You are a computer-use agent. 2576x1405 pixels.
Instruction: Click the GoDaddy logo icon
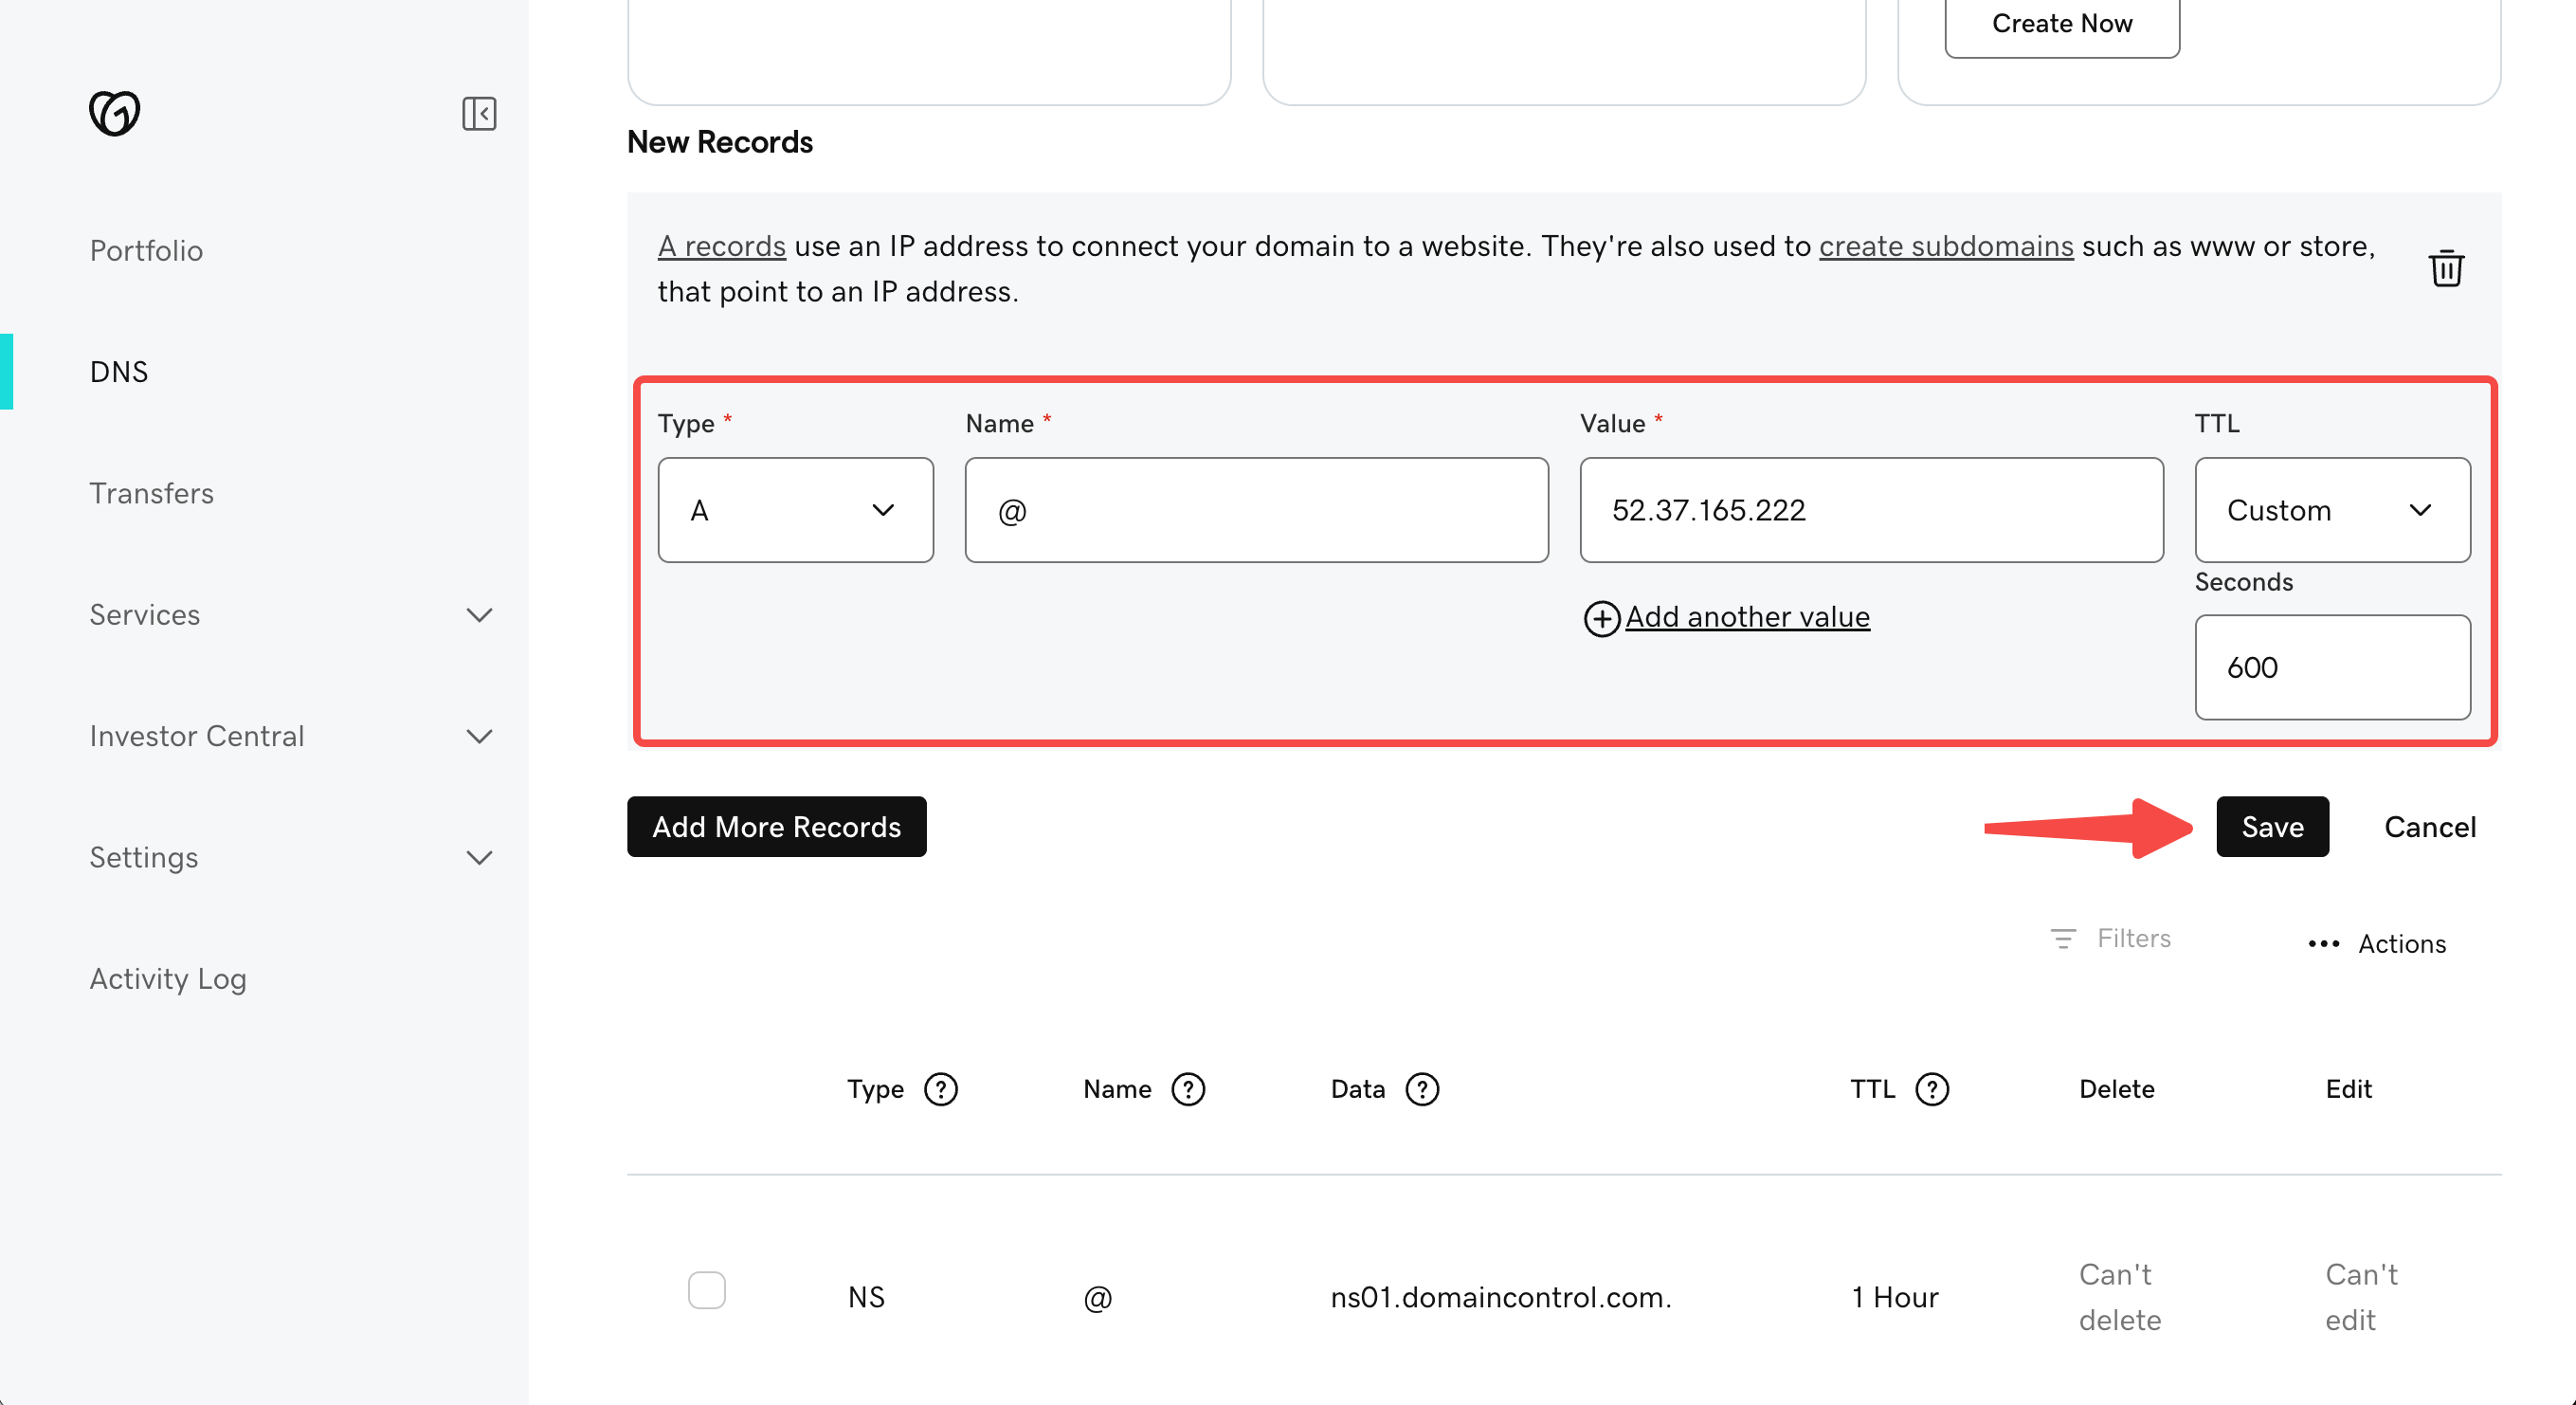point(115,113)
